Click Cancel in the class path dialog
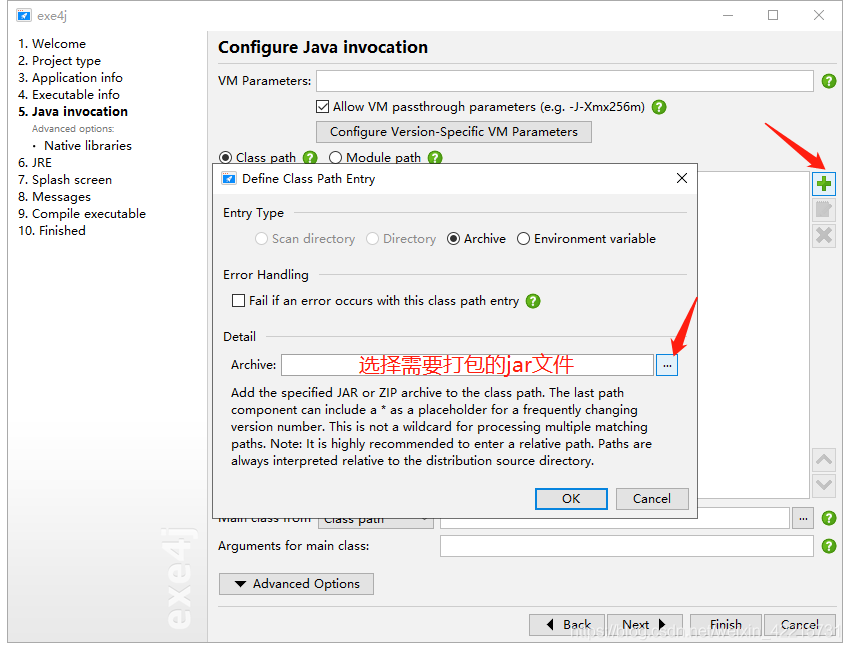This screenshot has width=850, height=650. pyautogui.click(x=652, y=499)
